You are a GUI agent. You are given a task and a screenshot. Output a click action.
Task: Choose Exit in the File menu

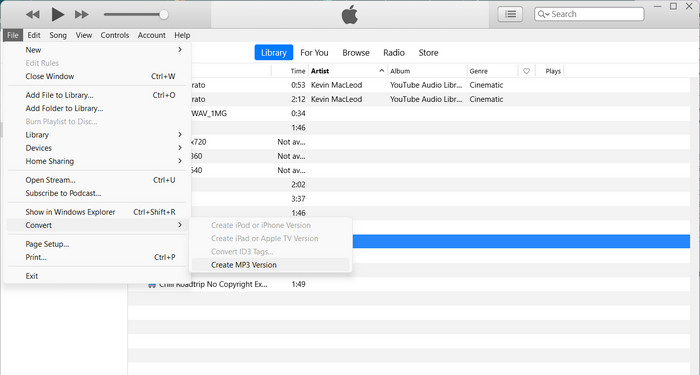click(96, 276)
